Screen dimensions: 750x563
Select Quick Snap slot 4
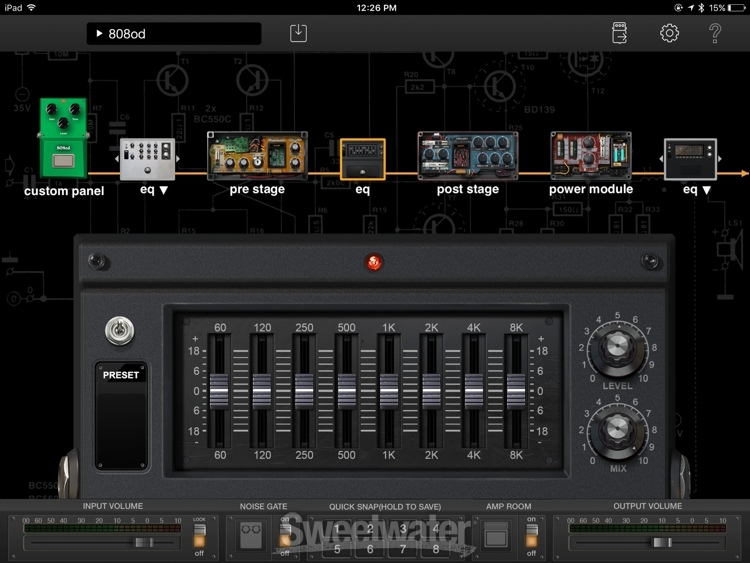(436, 529)
